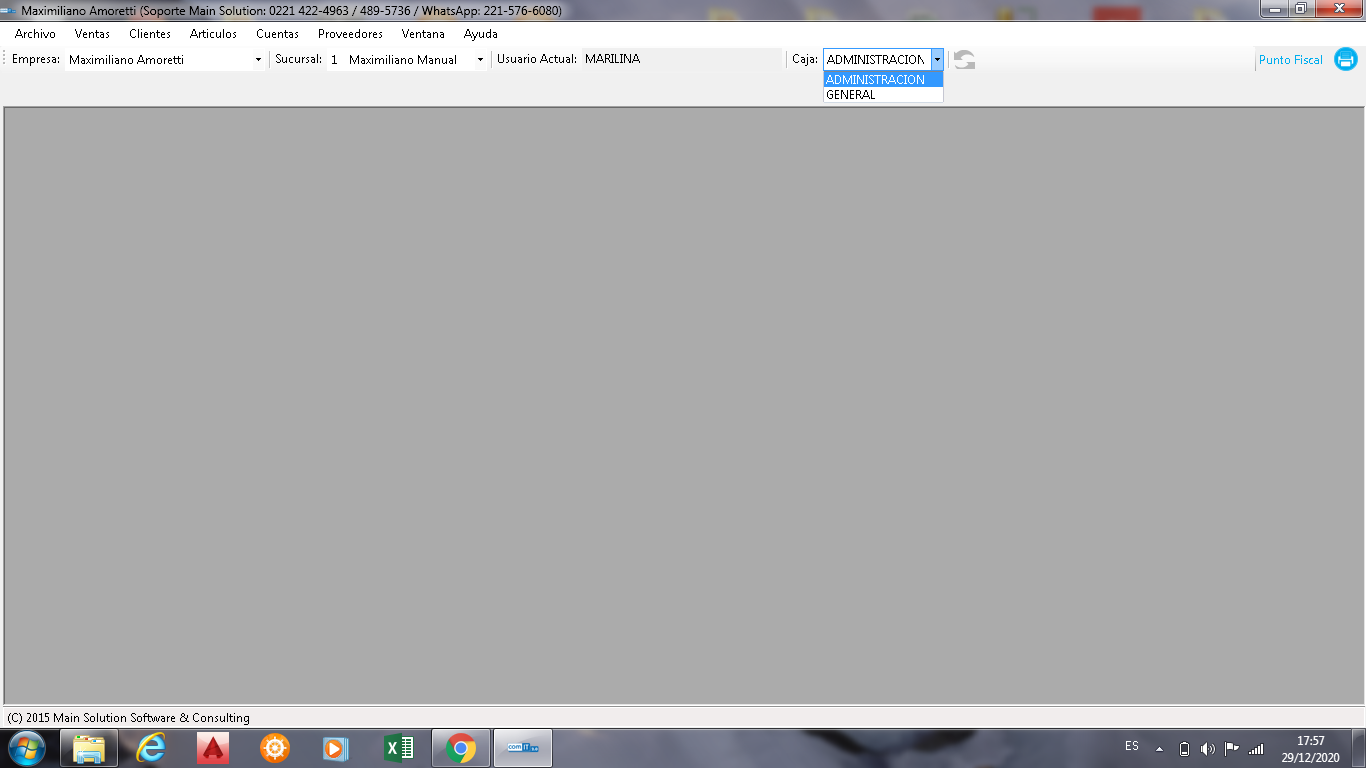
Task: Open the Articulos menu
Action: click(213, 34)
